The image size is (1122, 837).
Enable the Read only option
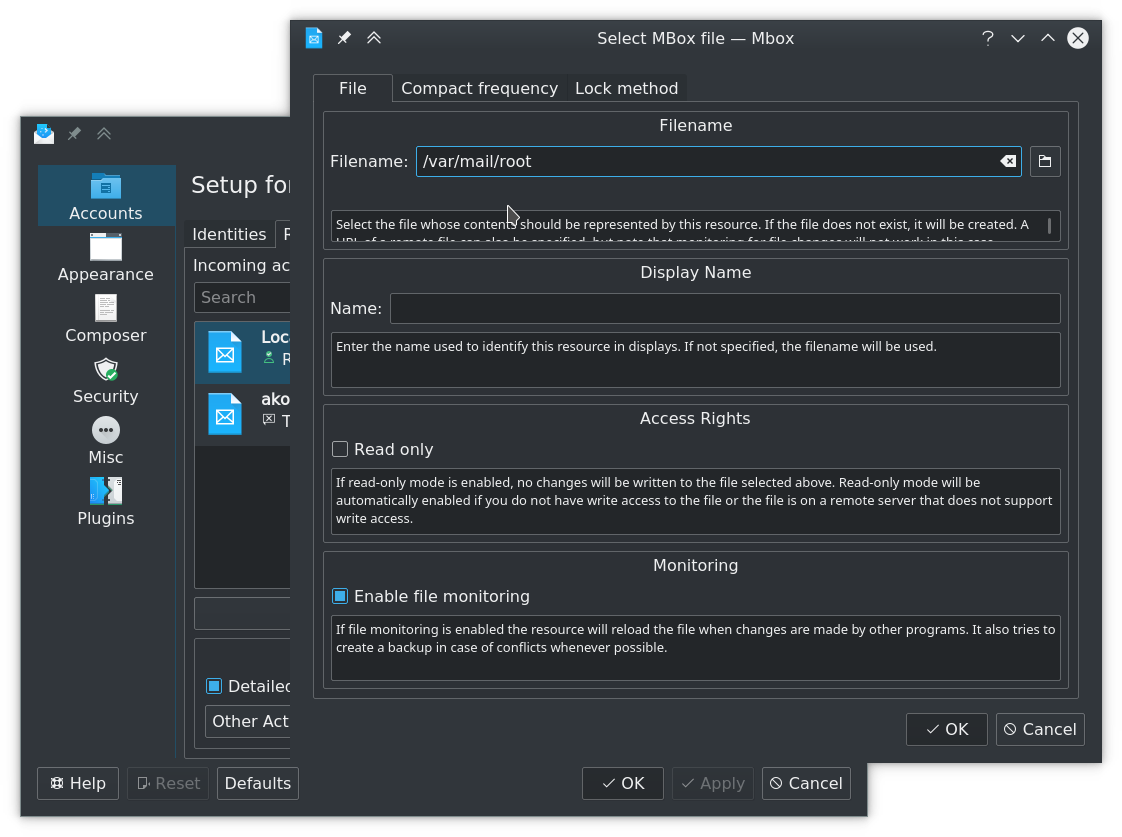340,449
